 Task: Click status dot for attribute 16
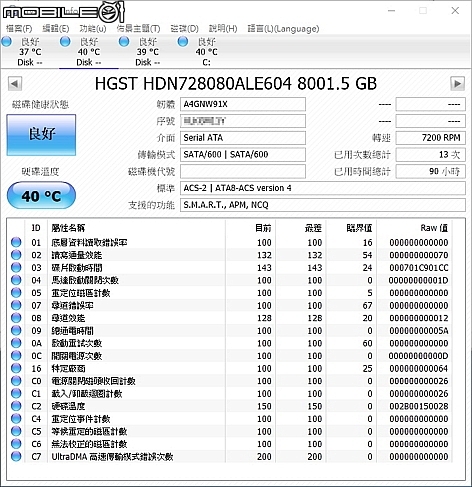(x=16, y=368)
